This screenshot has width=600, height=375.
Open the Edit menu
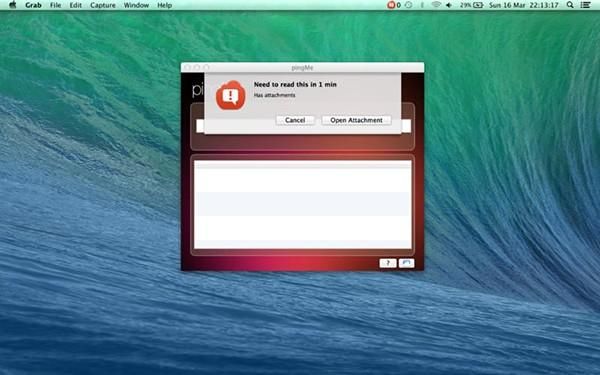(x=75, y=5)
